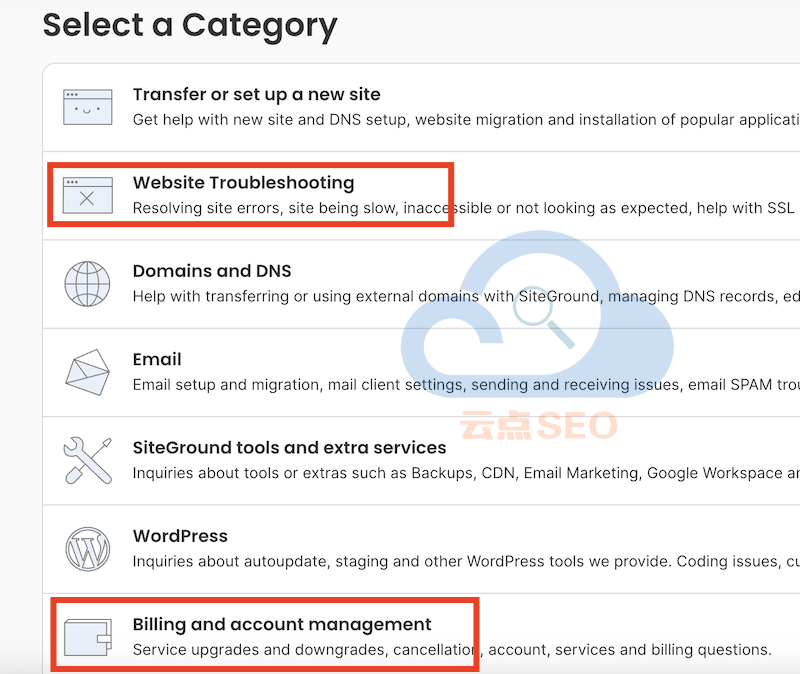Select Transfer or set up a new site
Image resolution: width=800 pixels, height=674 pixels.
[x=257, y=94]
